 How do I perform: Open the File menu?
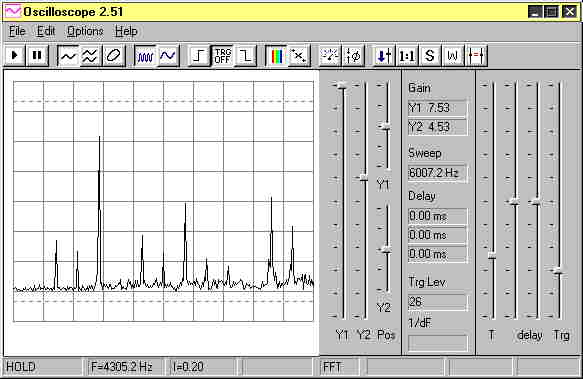point(17,31)
